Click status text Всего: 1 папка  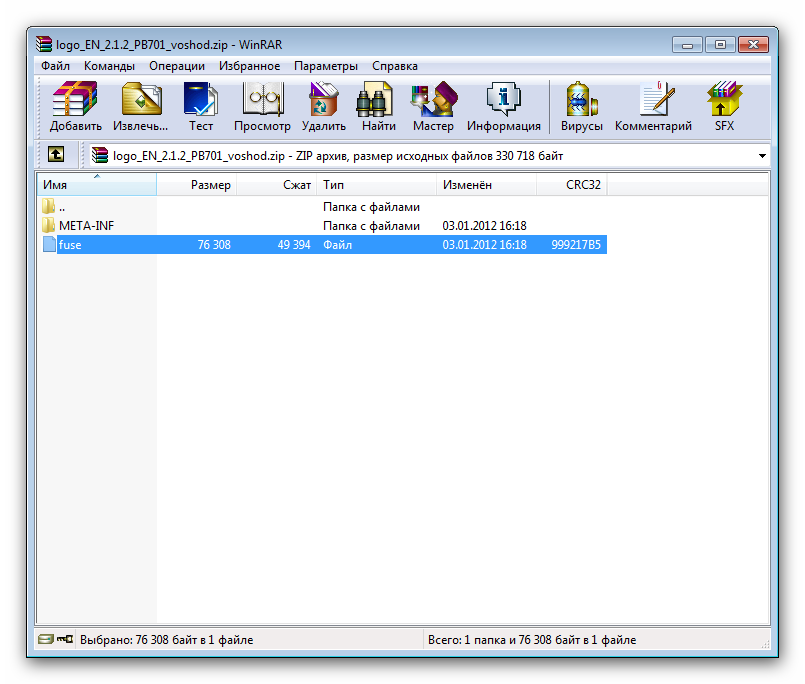point(532,640)
